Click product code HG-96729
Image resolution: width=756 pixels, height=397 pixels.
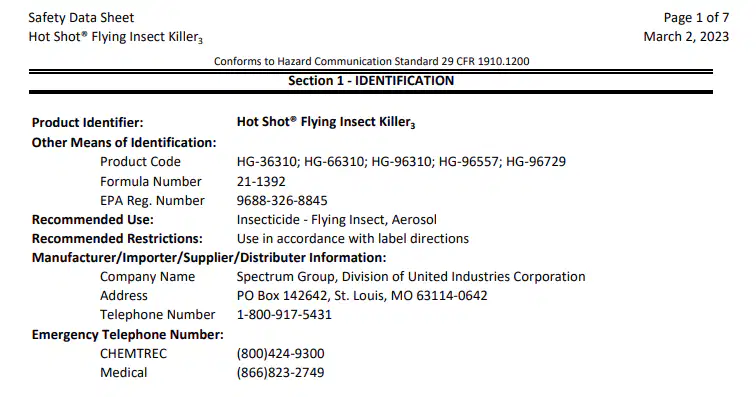(x=536, y=162)
